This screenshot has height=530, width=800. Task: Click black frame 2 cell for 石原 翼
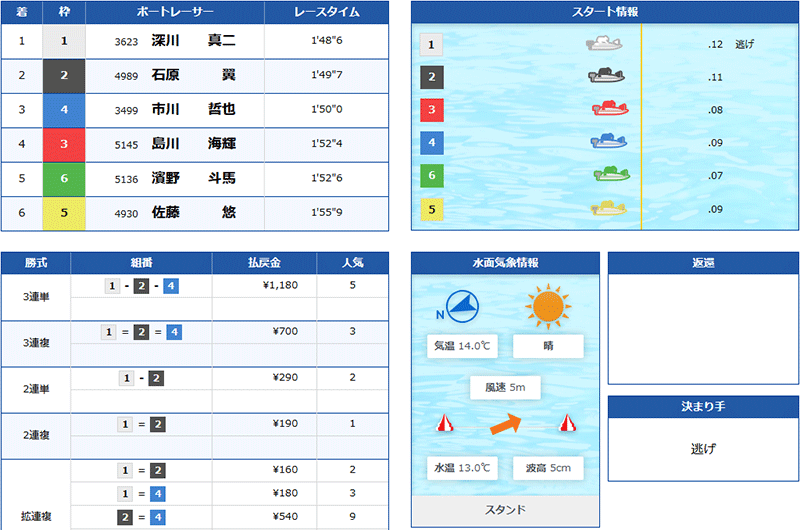point(64,75)
